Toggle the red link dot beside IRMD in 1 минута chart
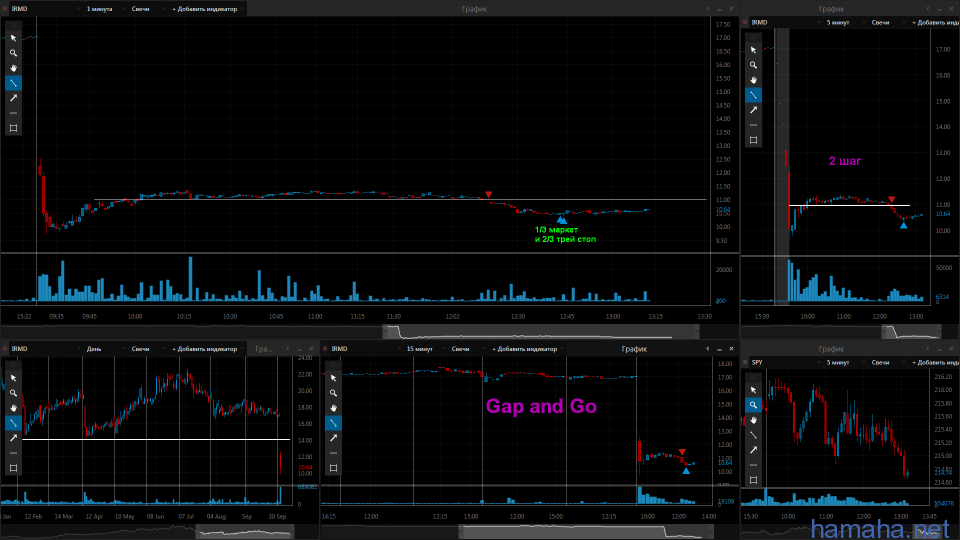960x540 pixels. coord(5,9)
